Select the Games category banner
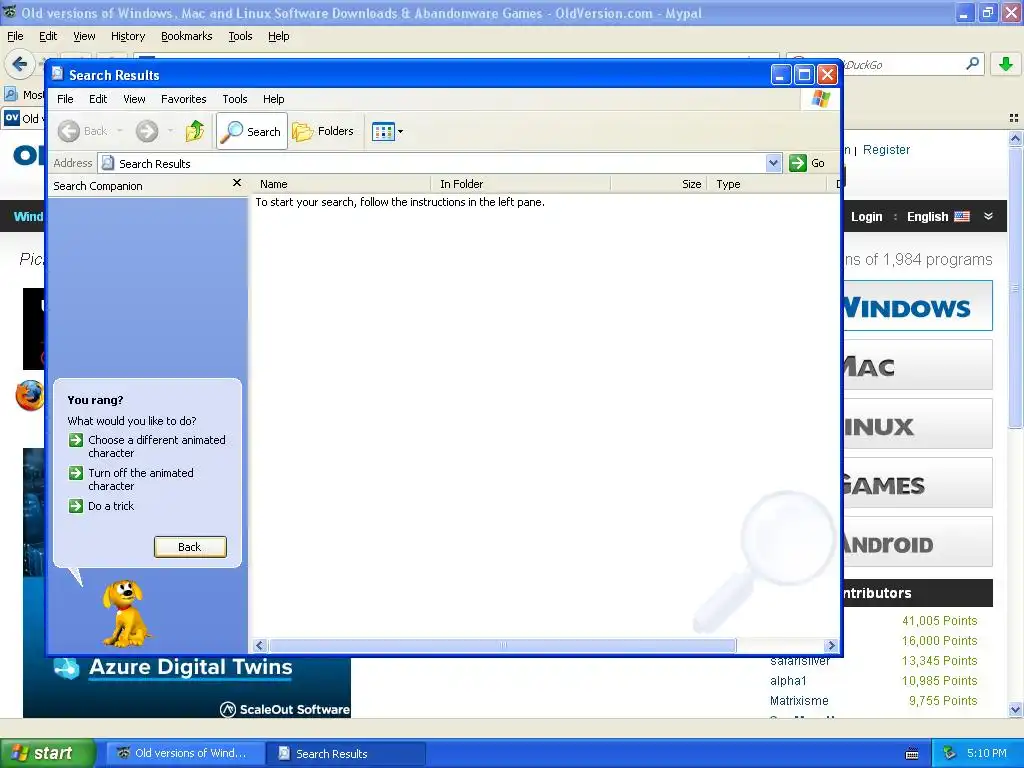 [x=918, y=483]
